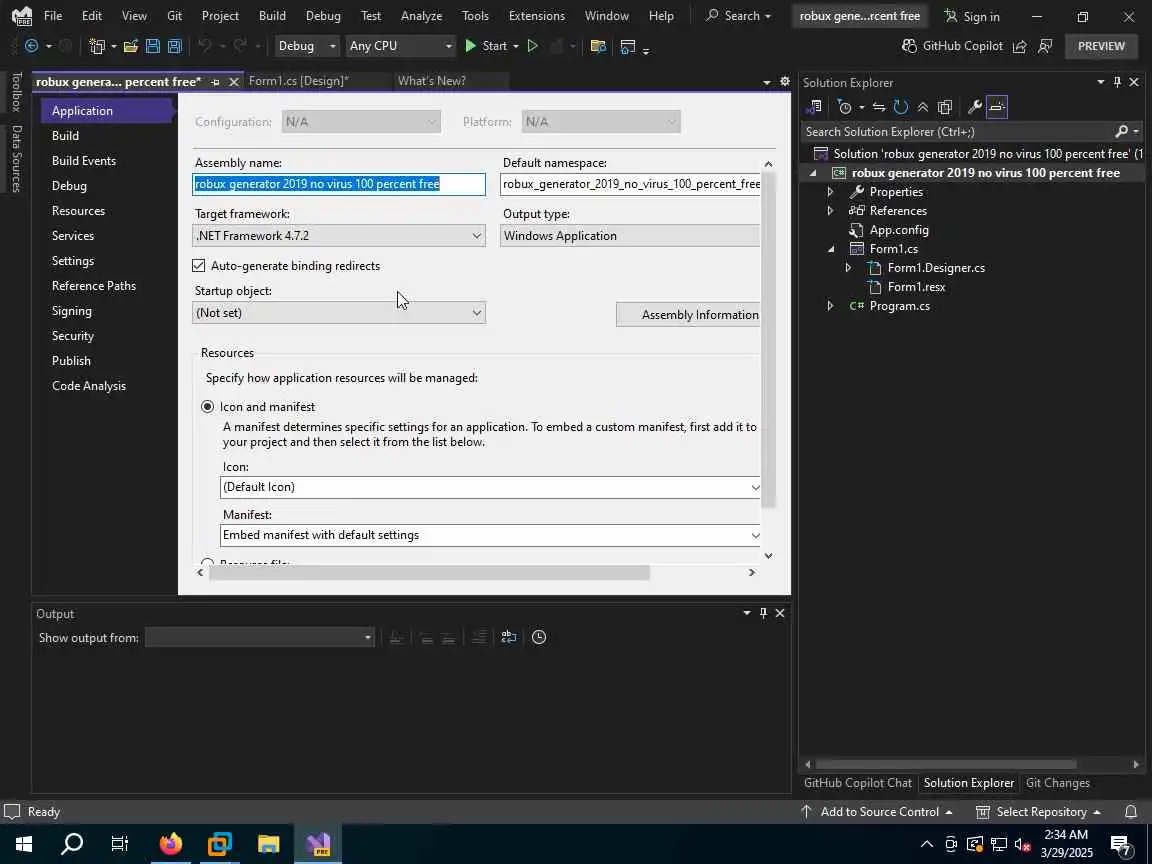
Task: Click the Assembly name input field
Action: [x=339, y=184]
